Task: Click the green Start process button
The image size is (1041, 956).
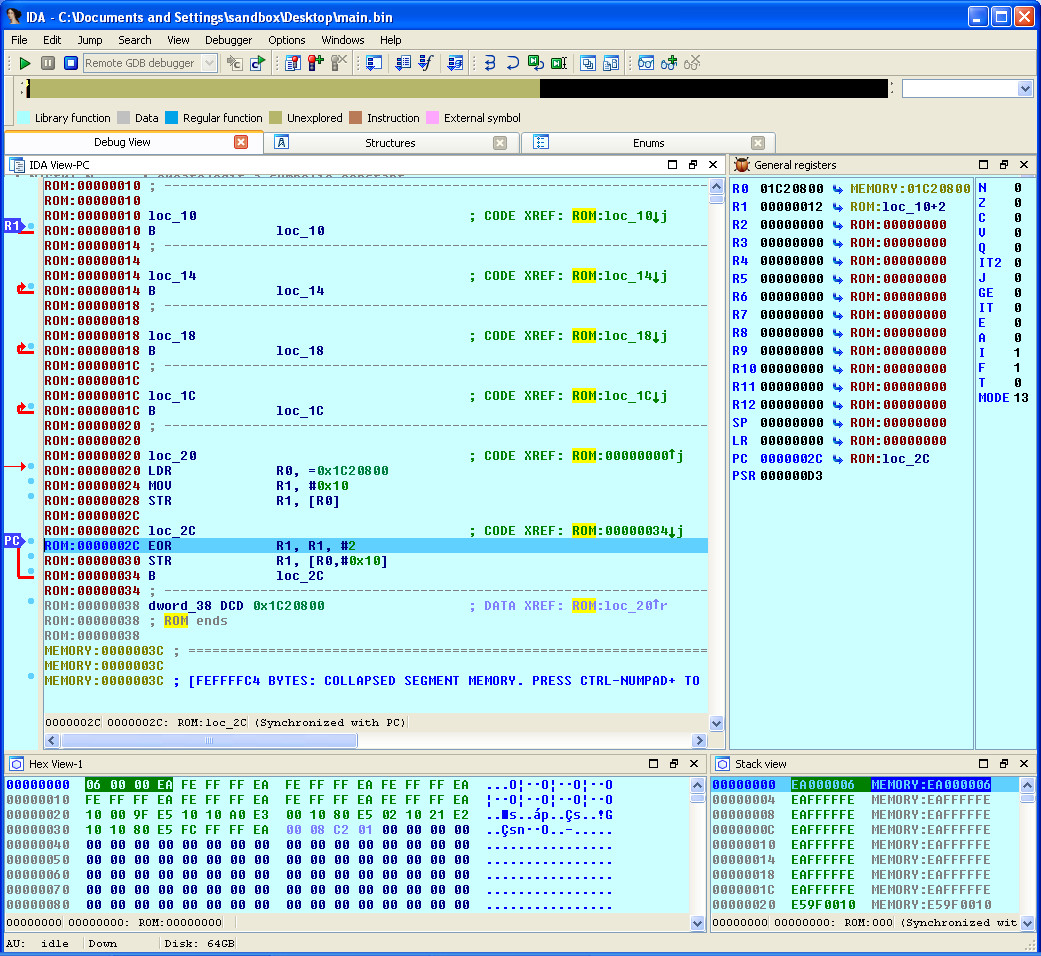Action: (x=25, y=63)
